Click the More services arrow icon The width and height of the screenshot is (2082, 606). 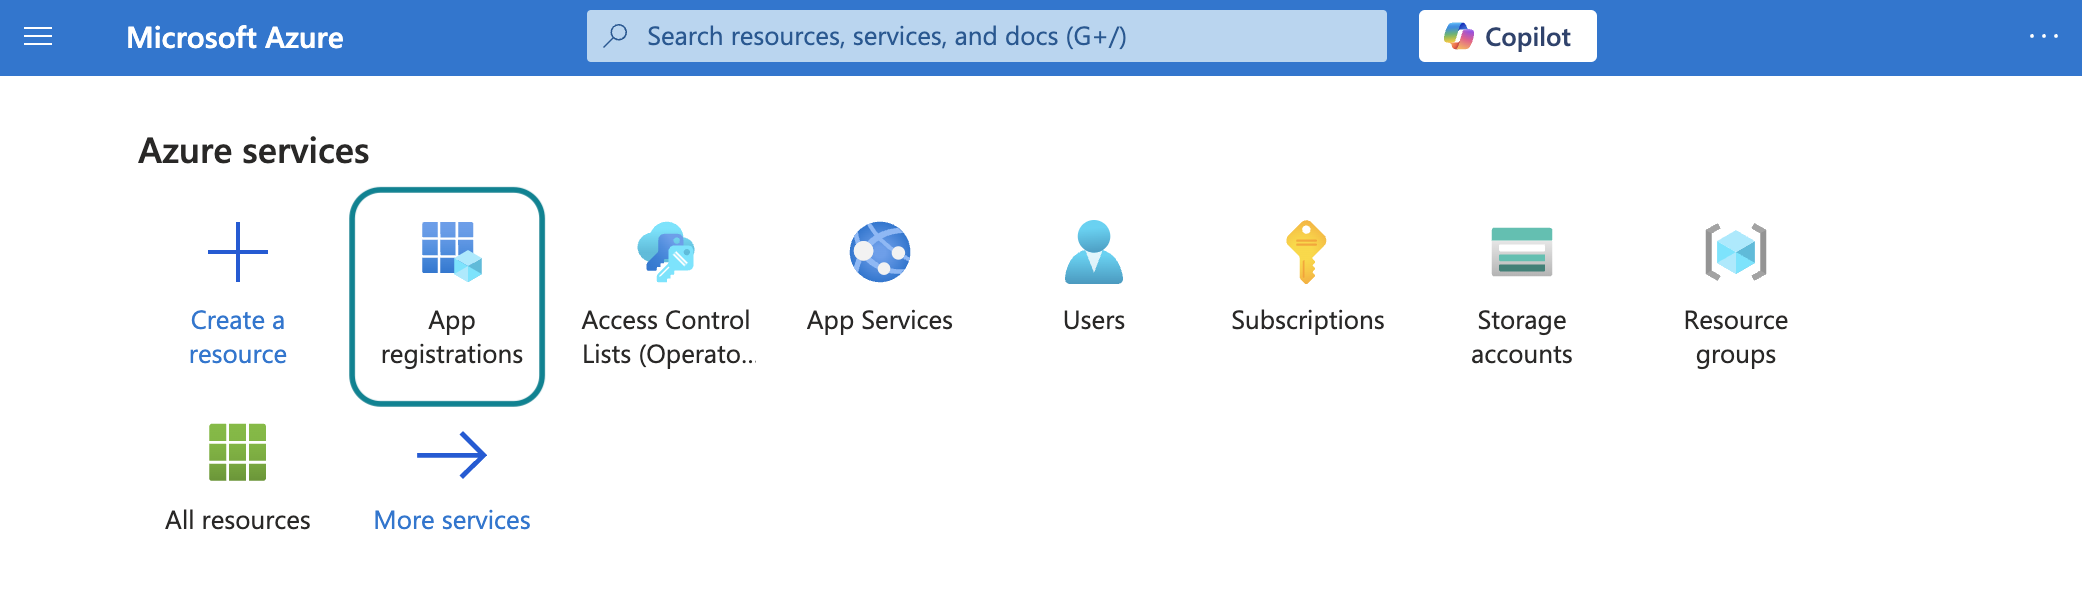point(452,455)
